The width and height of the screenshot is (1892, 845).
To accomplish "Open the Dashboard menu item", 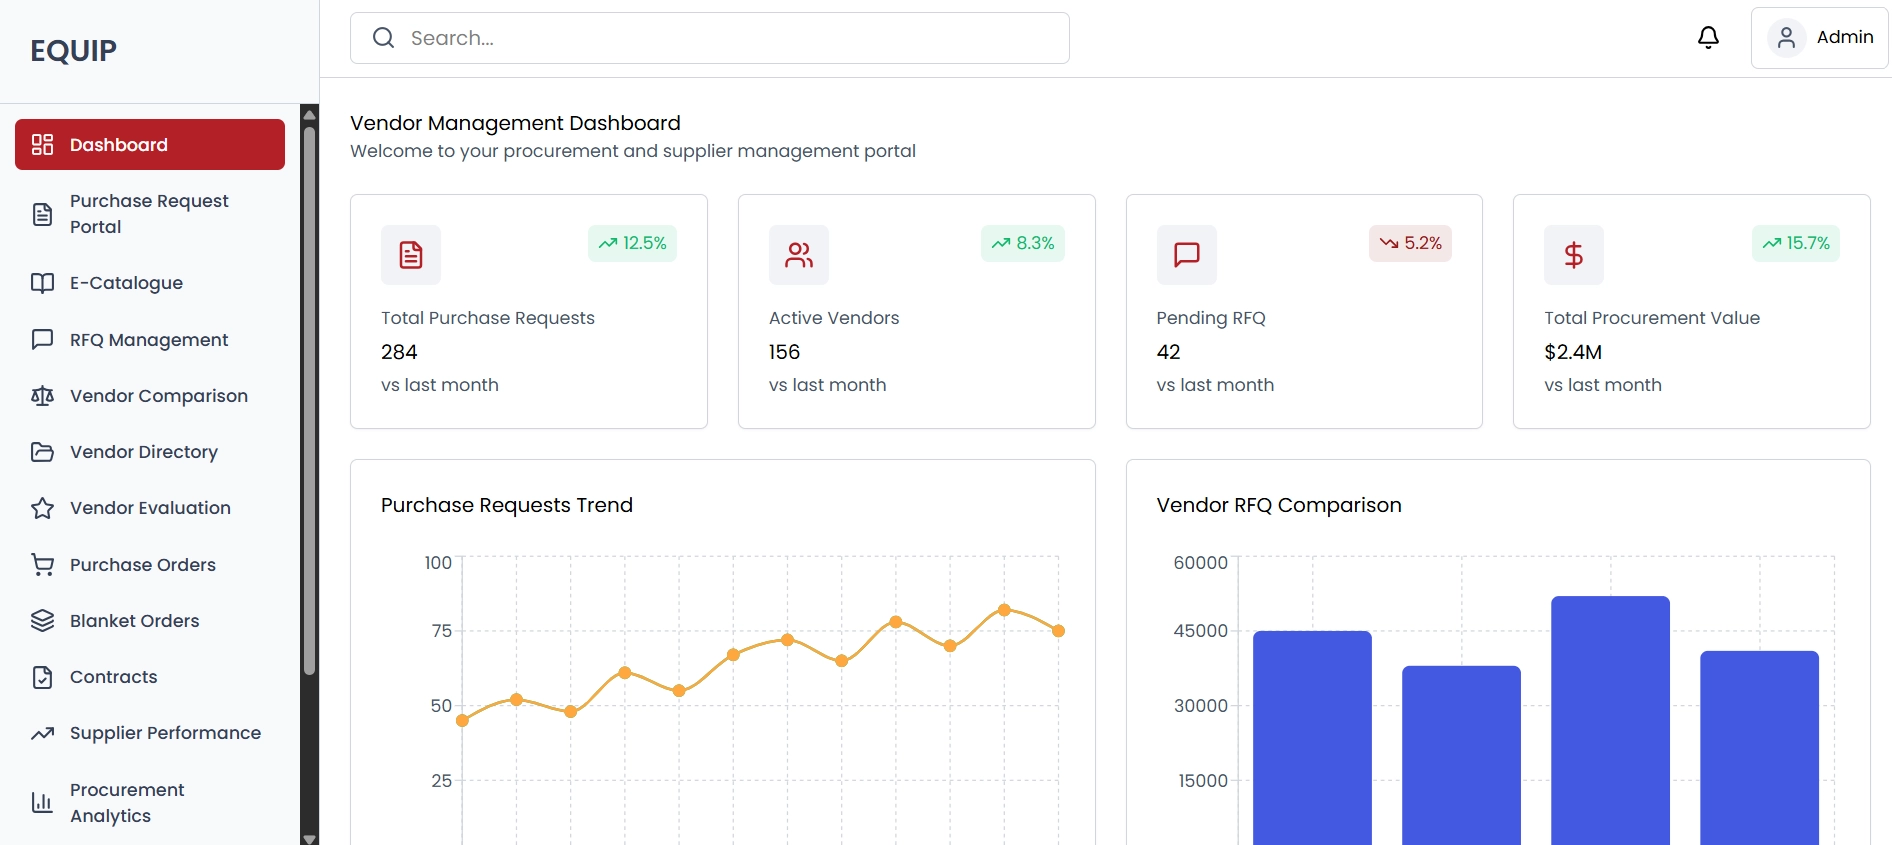I will [150, 145].
